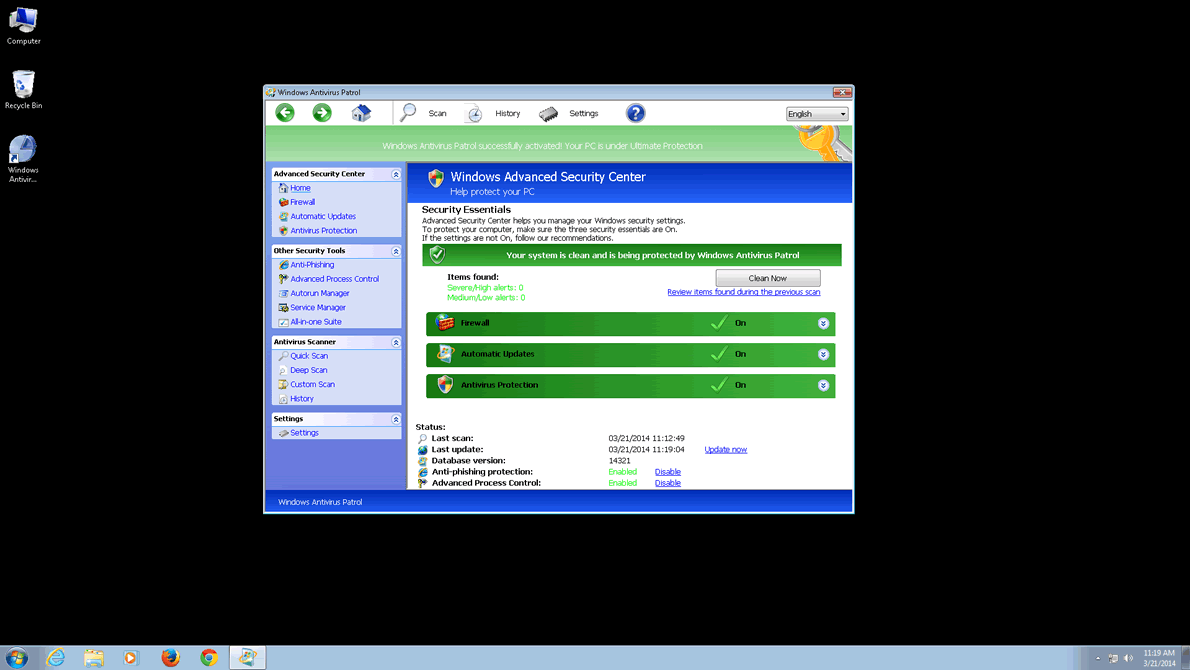Open the English language dropdown
Viewport: 1190px width, 670px height.
(817, 114)
